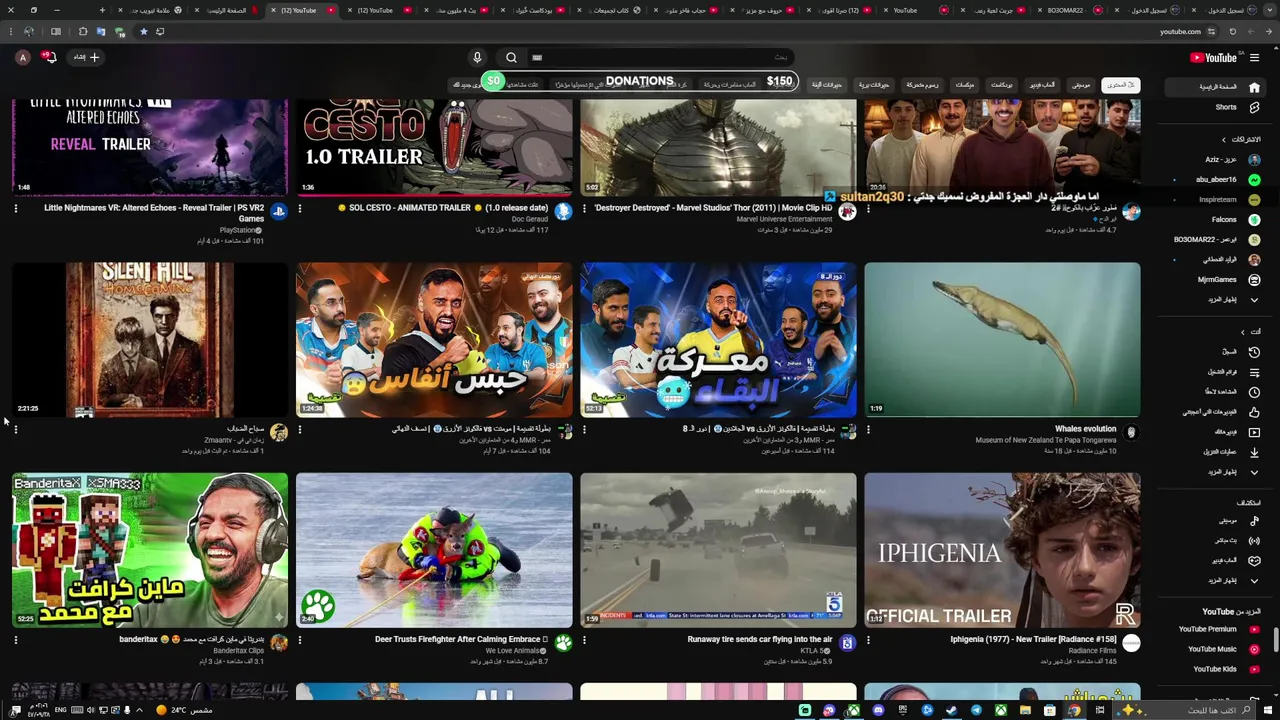Open Playlists (قوائم التشغيل) in the sidebar

point(1215,372)
